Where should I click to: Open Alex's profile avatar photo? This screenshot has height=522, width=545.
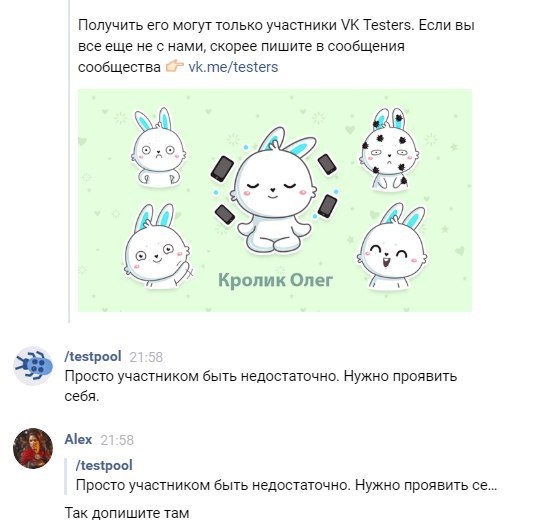click(33, 448)
